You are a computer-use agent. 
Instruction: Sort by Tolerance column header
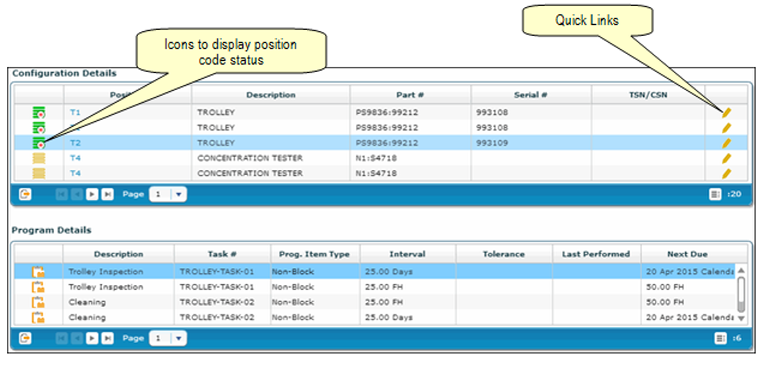(x=504, y=254)
